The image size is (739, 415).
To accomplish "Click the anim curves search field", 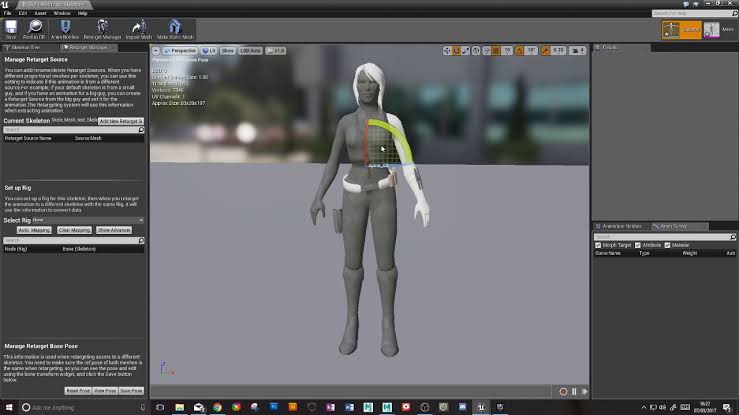I will 665,237.
